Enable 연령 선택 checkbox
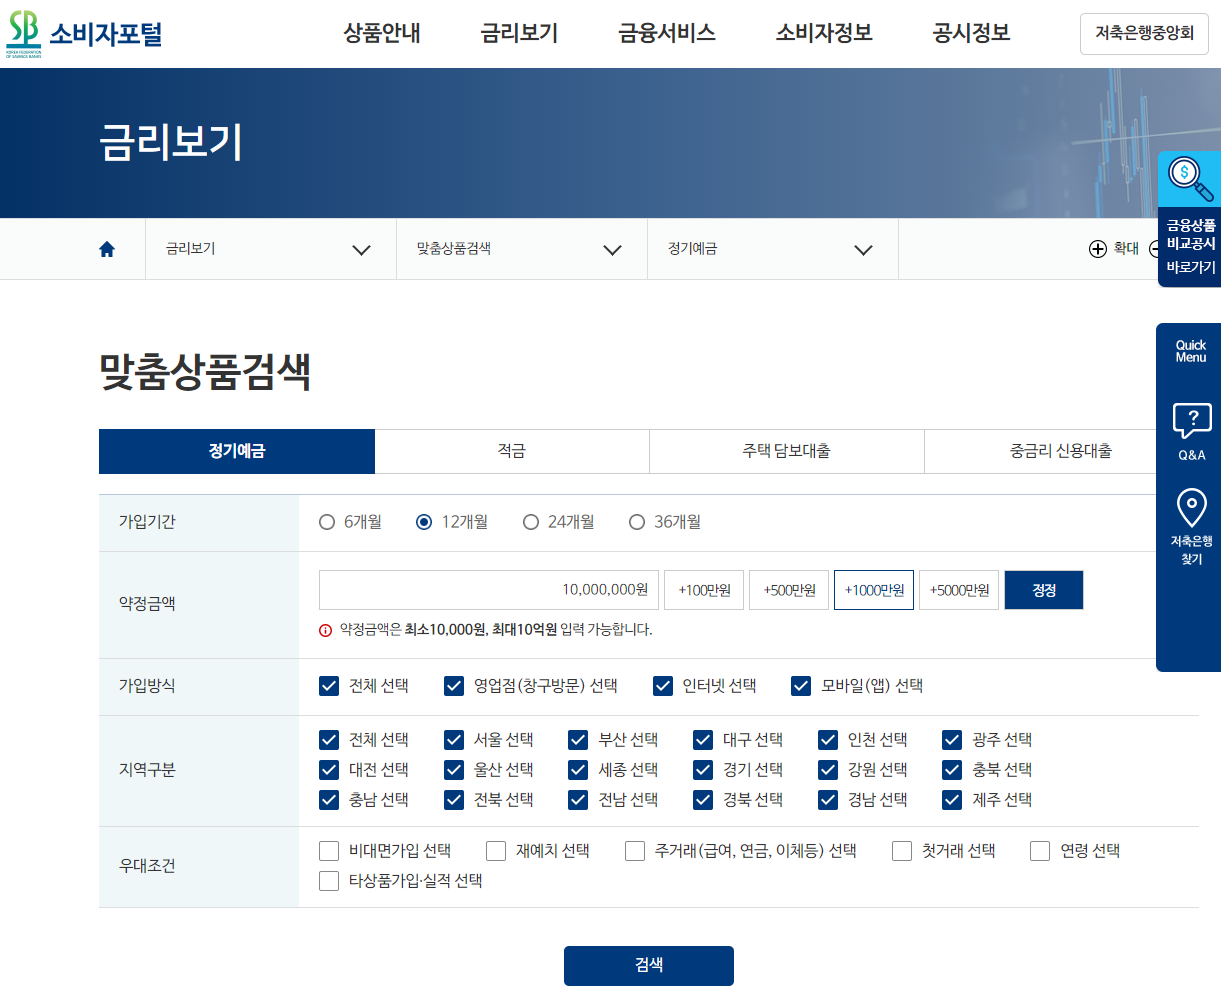This screenshot has height=988, width=1221. (1040, 851)
